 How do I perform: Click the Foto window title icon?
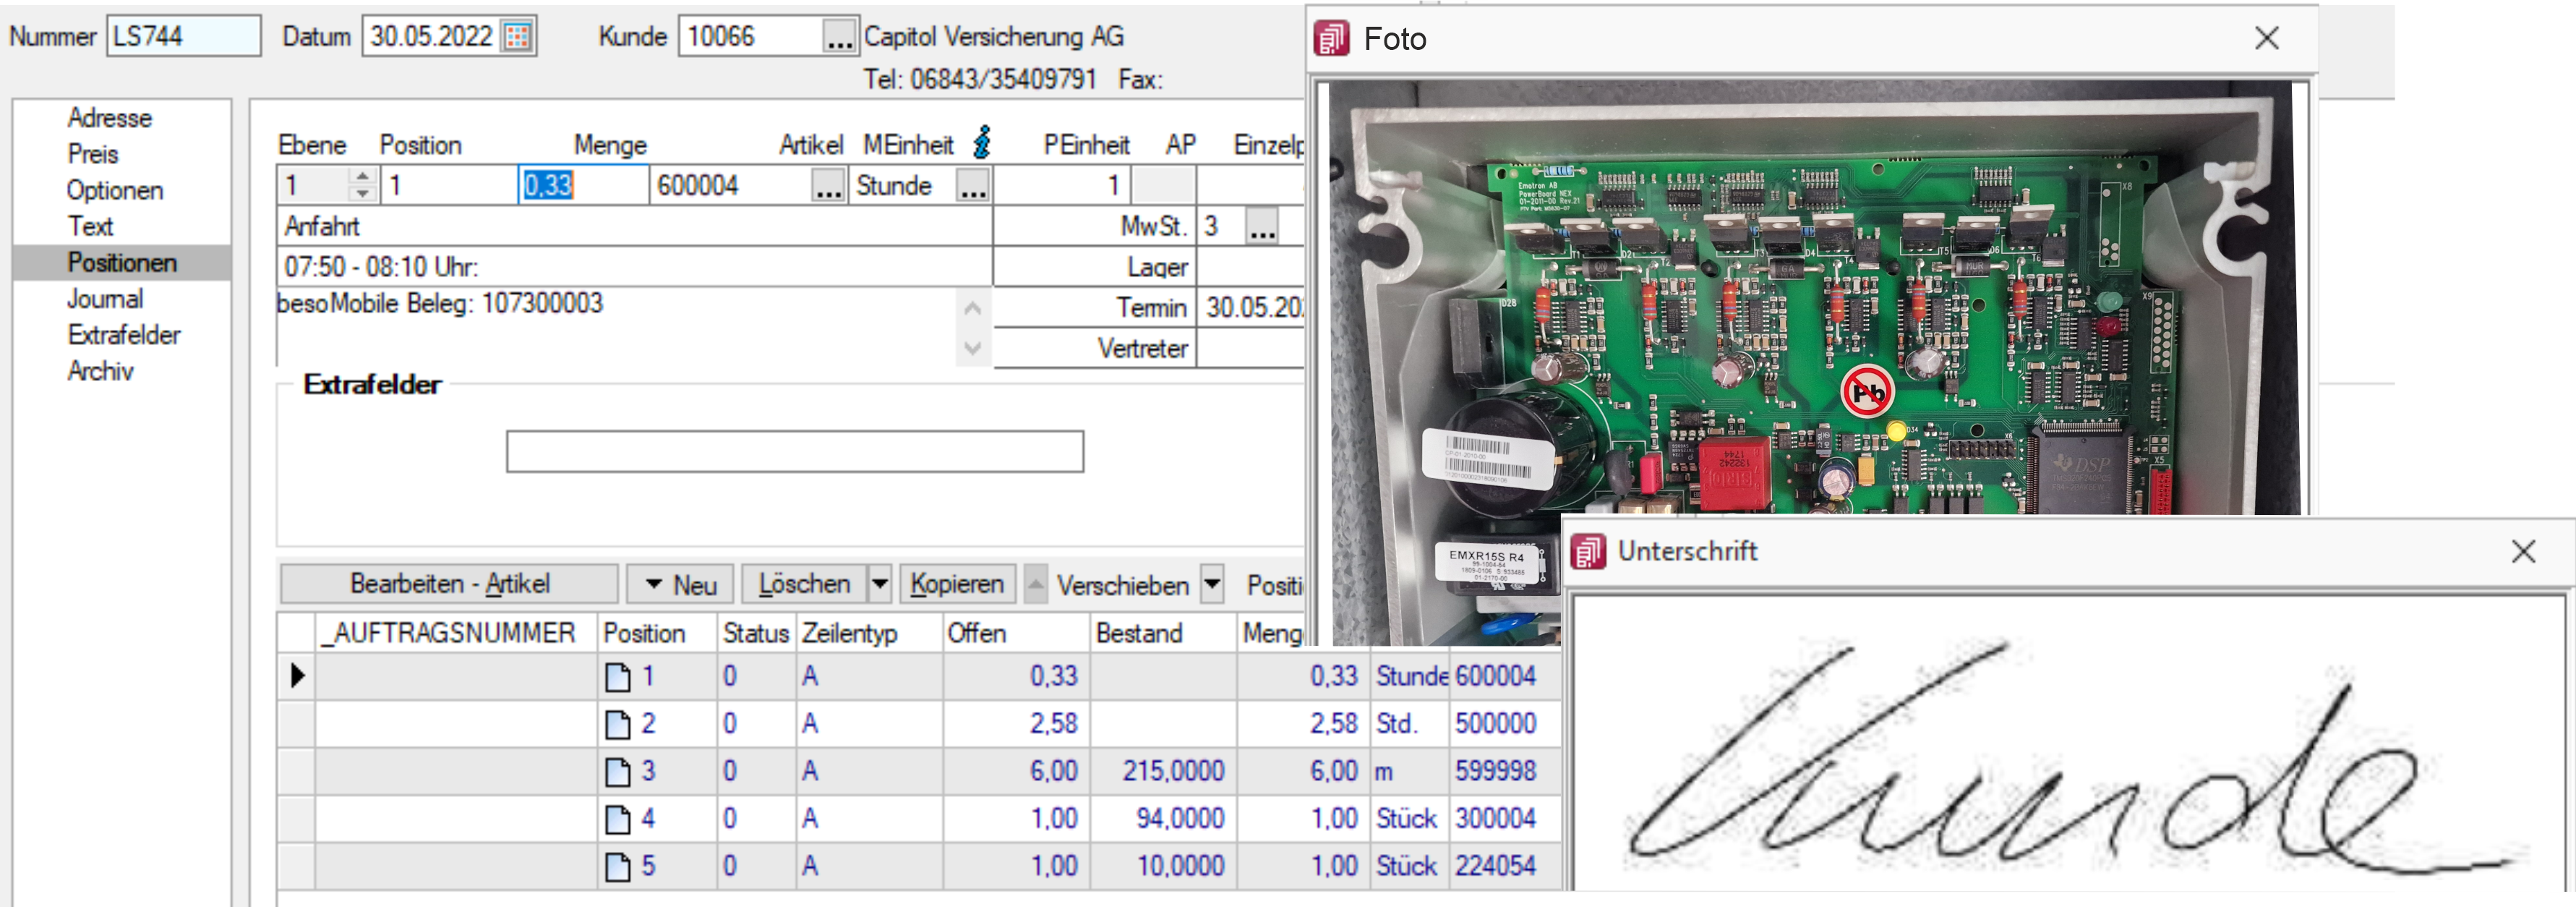click(1331, 39)
